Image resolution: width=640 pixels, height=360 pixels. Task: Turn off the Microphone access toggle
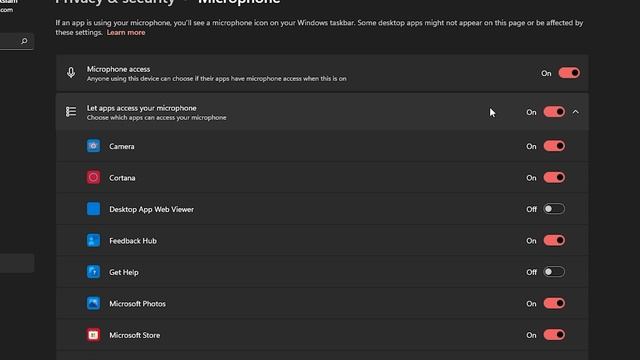pyautogui.click(x=569, y=73)
